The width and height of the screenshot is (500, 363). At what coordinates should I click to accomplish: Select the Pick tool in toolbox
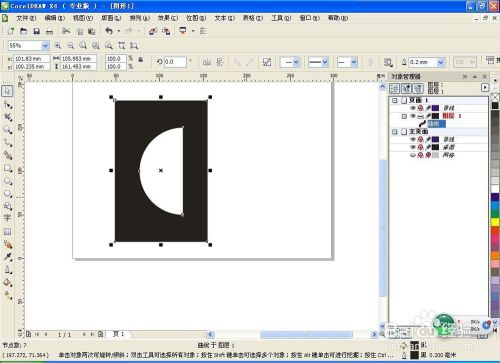pos(8,91)
